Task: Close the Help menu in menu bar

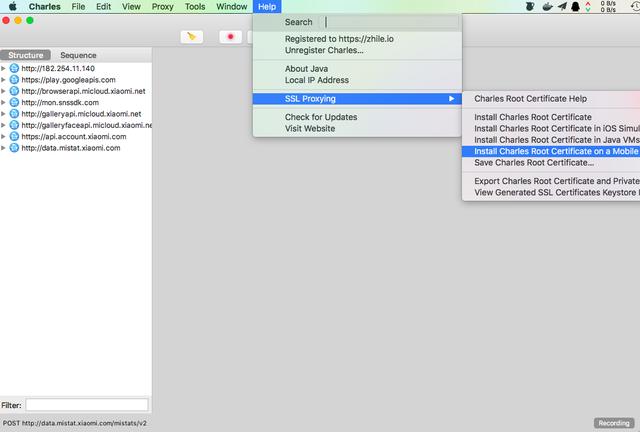Action: click(267, 7)
